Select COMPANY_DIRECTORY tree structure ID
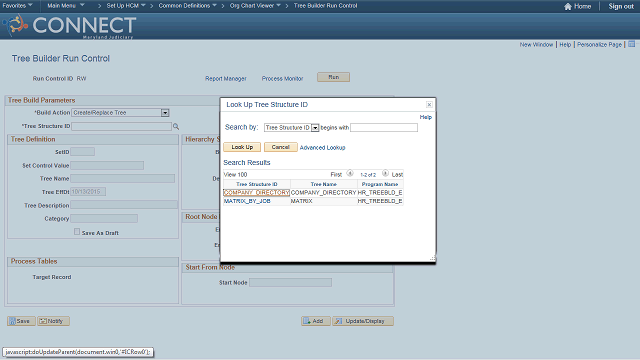 click(x=256, y=193)
